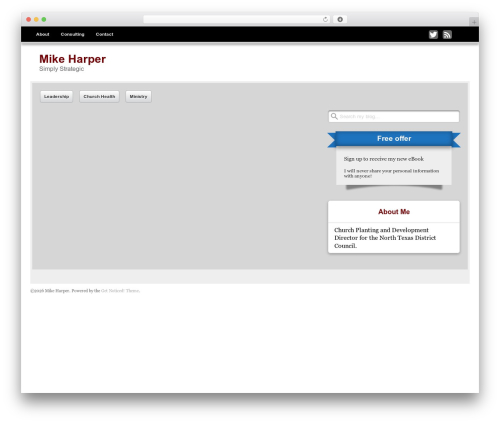
Task: Click the Simply Strategic tagline
Action: click(61, 69)
